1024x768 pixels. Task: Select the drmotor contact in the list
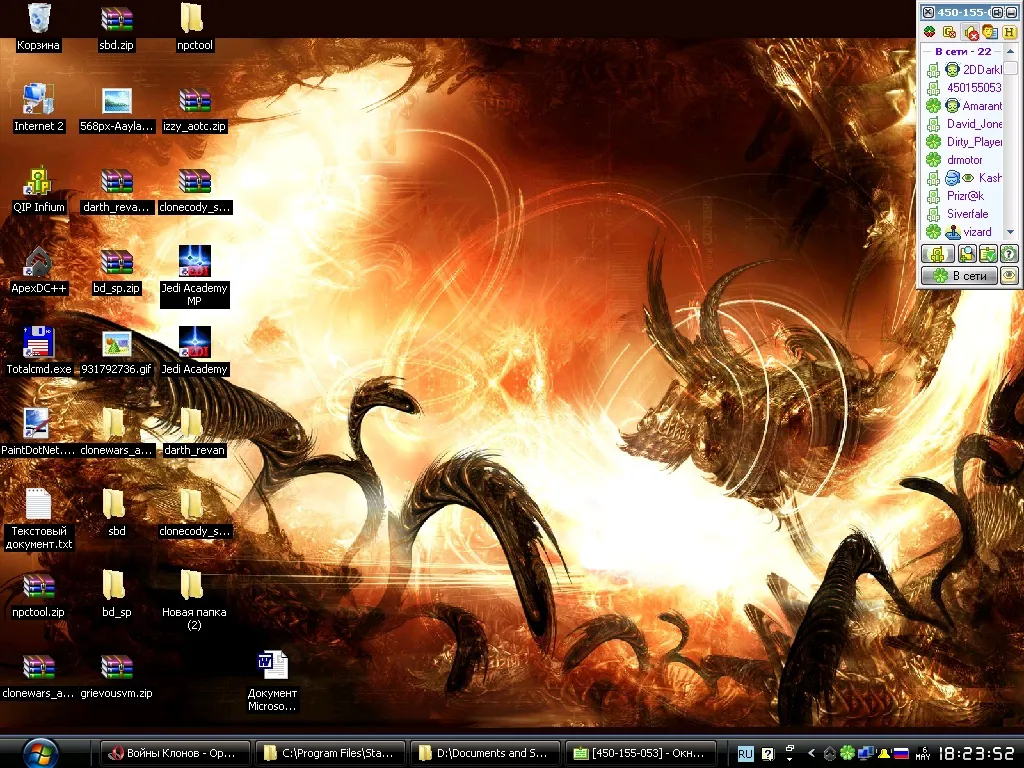pyautogui.click(x=963, y=160)
